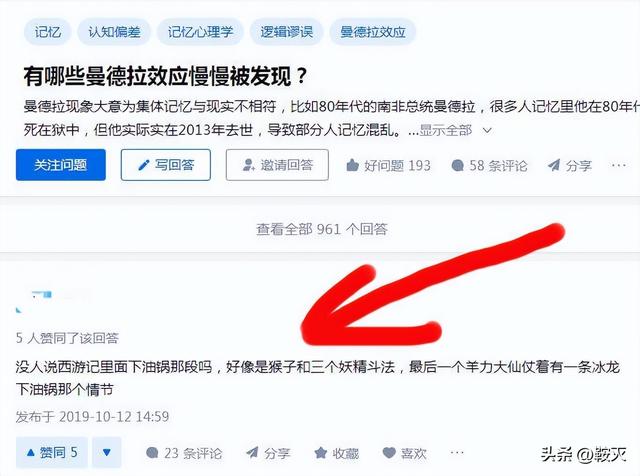Screen dimensions: 640x476
Task: Upvote the answer with 赞同 5
Action: pos(52,452)
